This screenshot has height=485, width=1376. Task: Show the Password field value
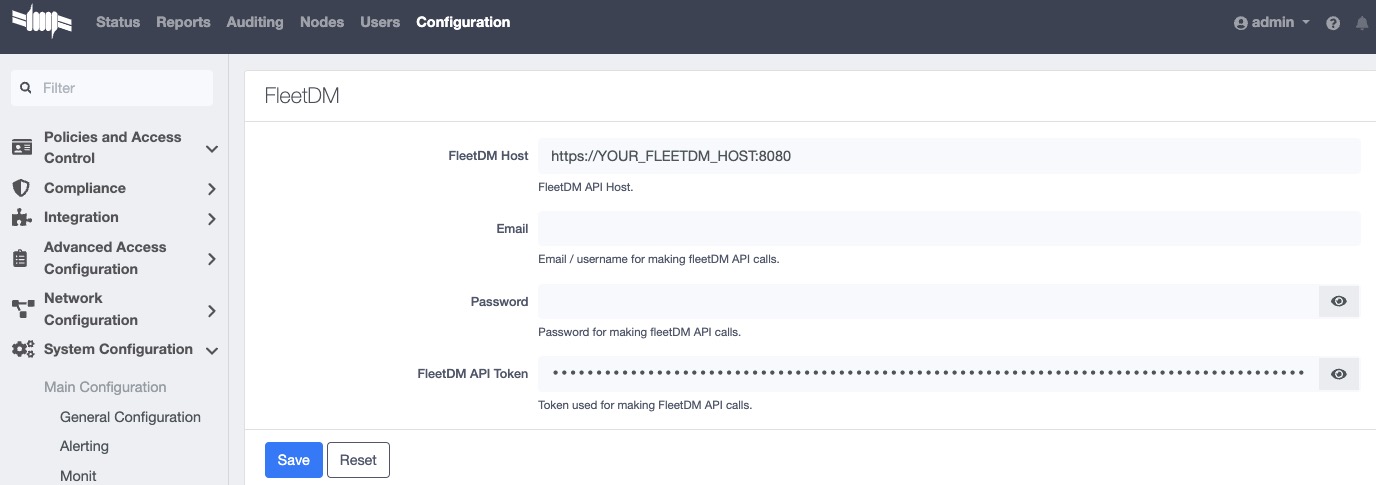(1339, 301)
